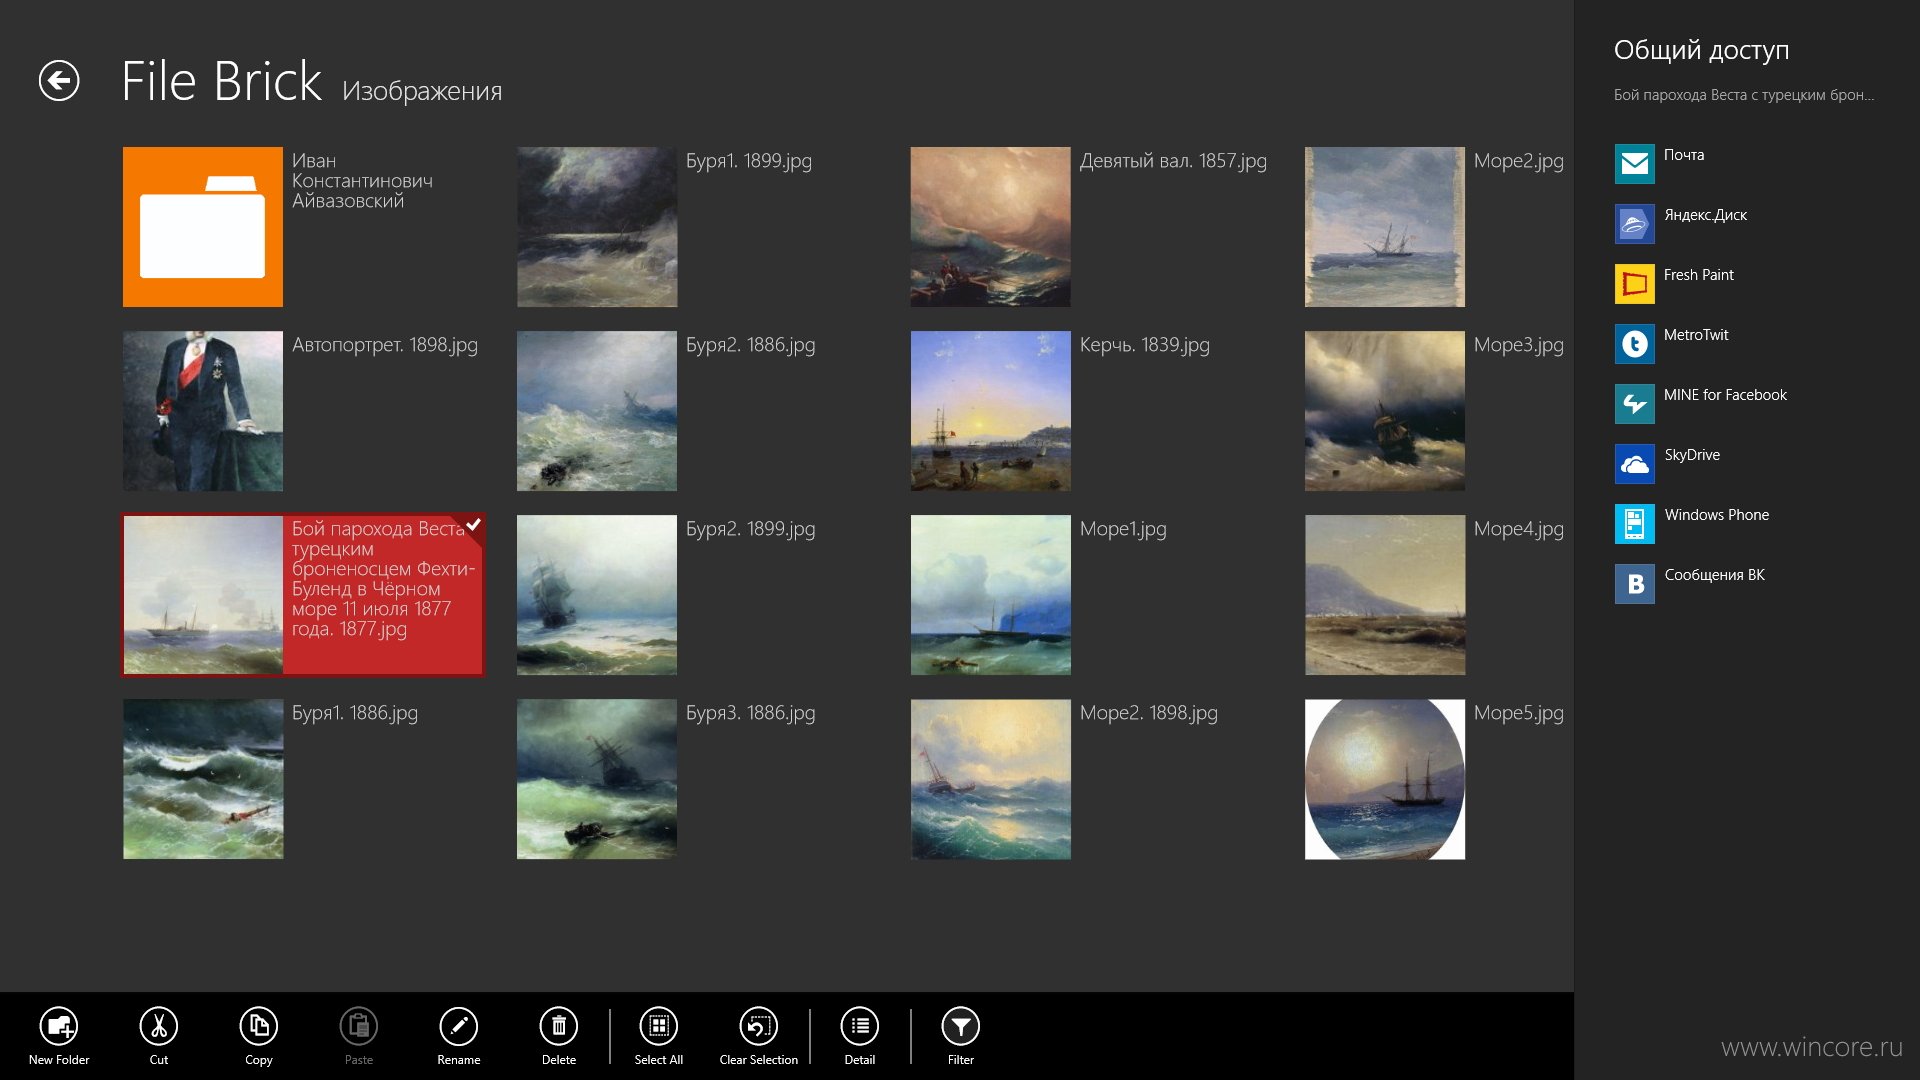This screenshot has height=1080, width=1920.
Task: Click the Общий доступ share pane title
Action: point(1701,50)
